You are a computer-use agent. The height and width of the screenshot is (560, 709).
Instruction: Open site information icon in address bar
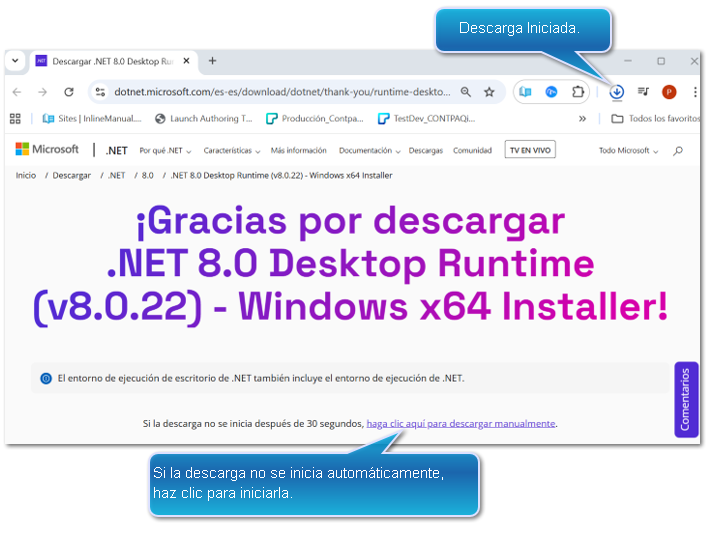pos(100,92)
